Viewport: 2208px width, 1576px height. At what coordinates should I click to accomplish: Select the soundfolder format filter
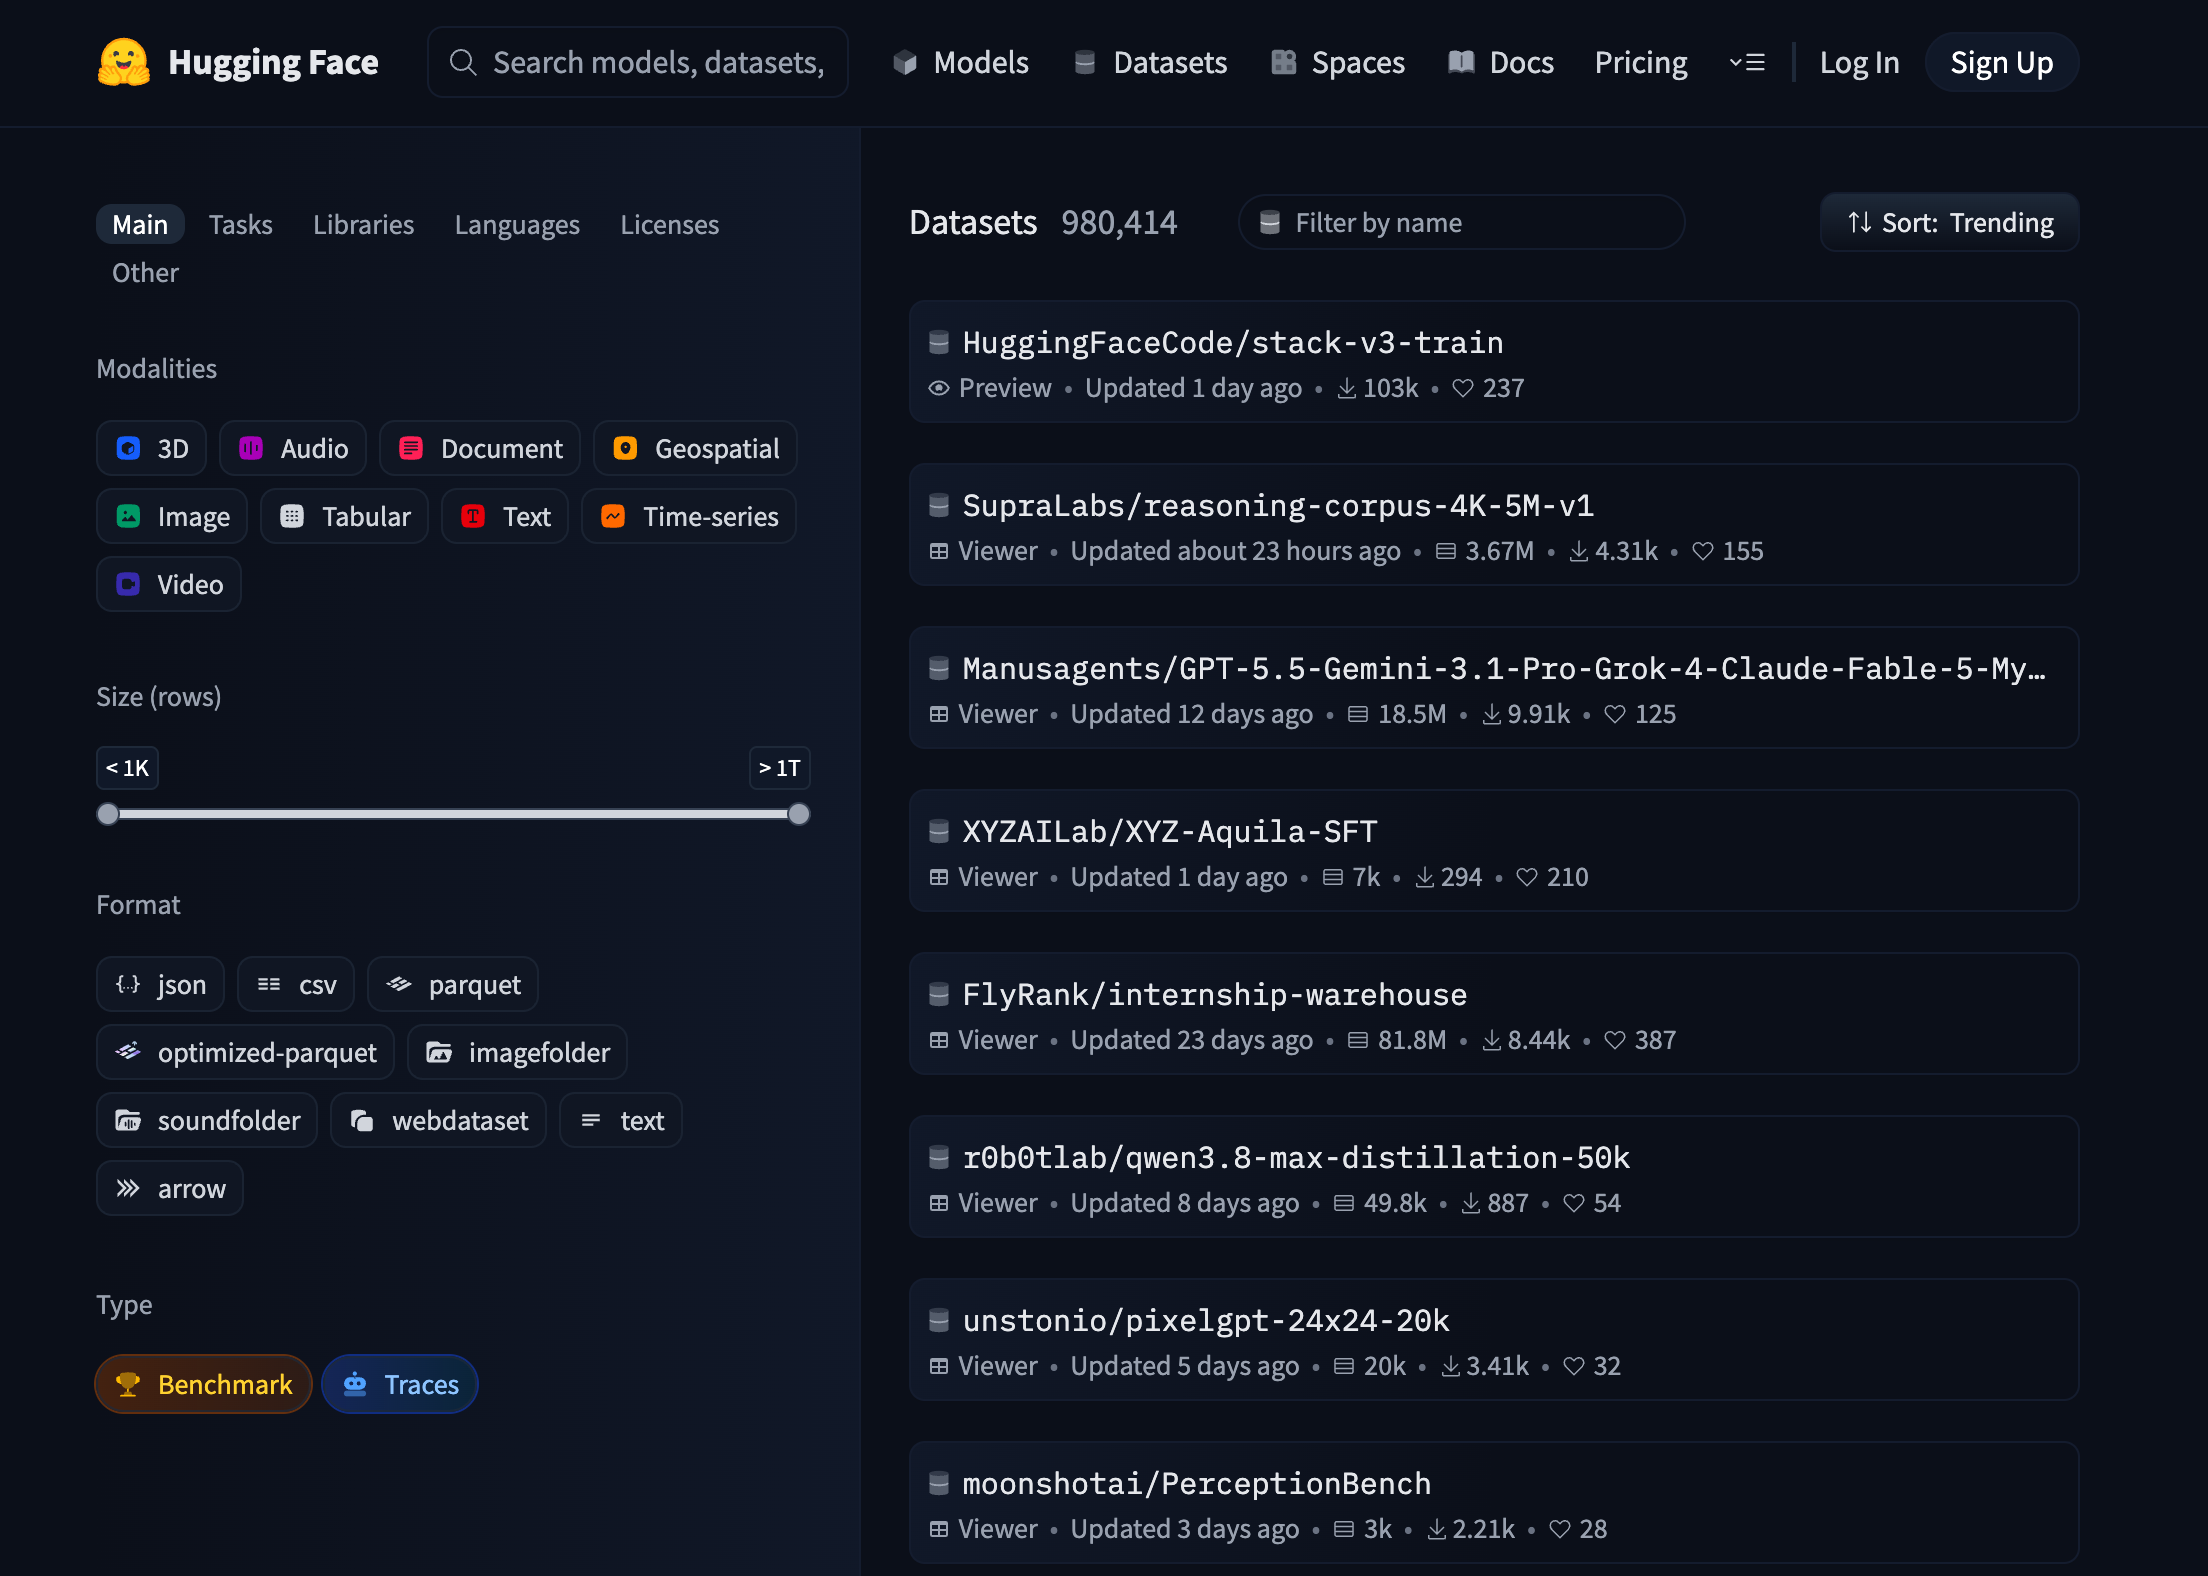[207, 1120]
